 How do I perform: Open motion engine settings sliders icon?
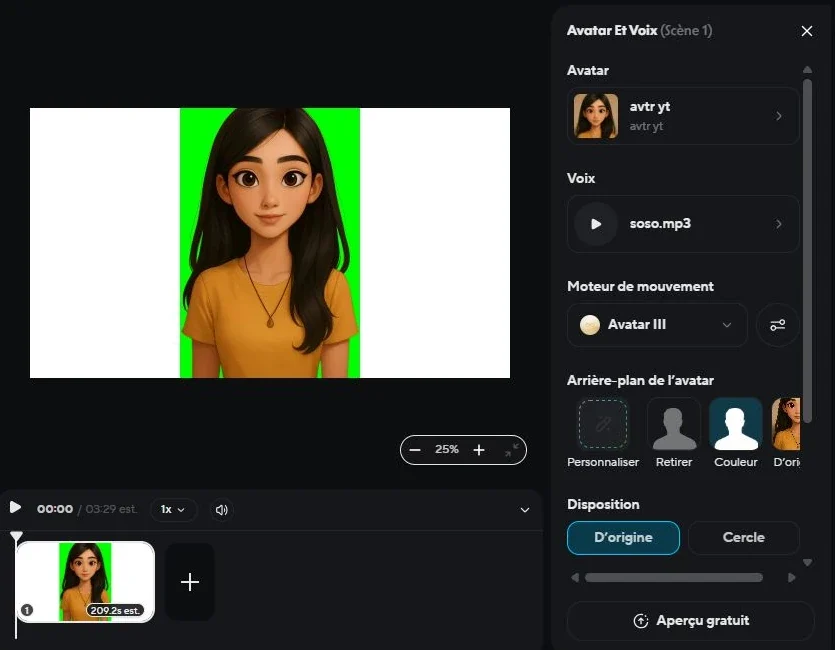click(777, 325)
